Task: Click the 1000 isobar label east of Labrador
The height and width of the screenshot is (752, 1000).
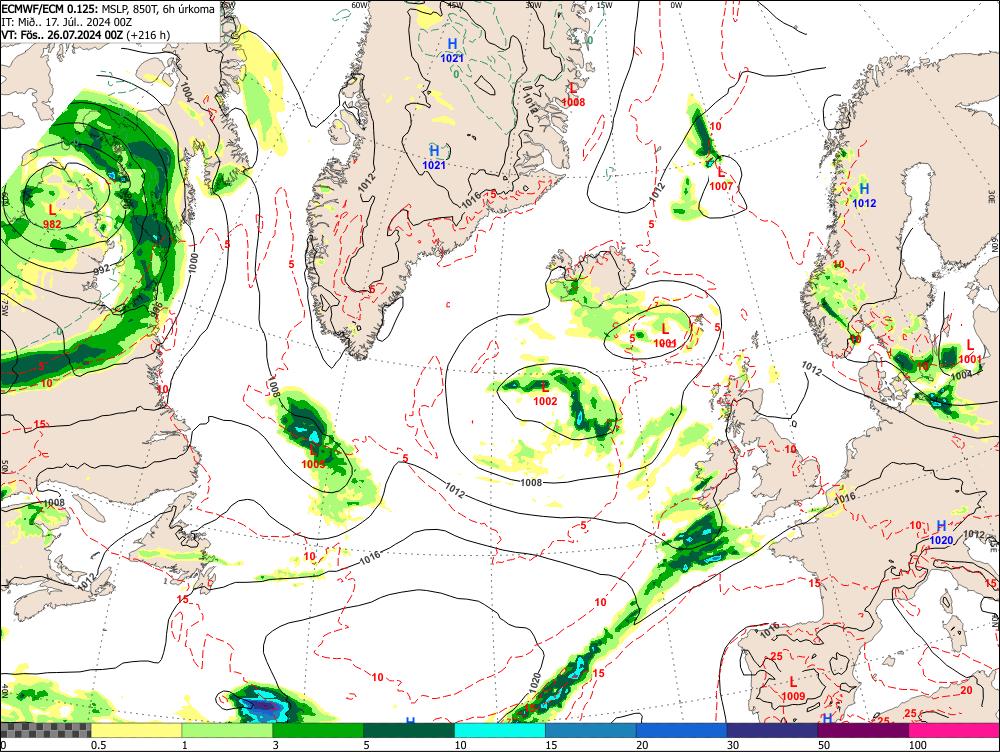Action: (193, 263)
